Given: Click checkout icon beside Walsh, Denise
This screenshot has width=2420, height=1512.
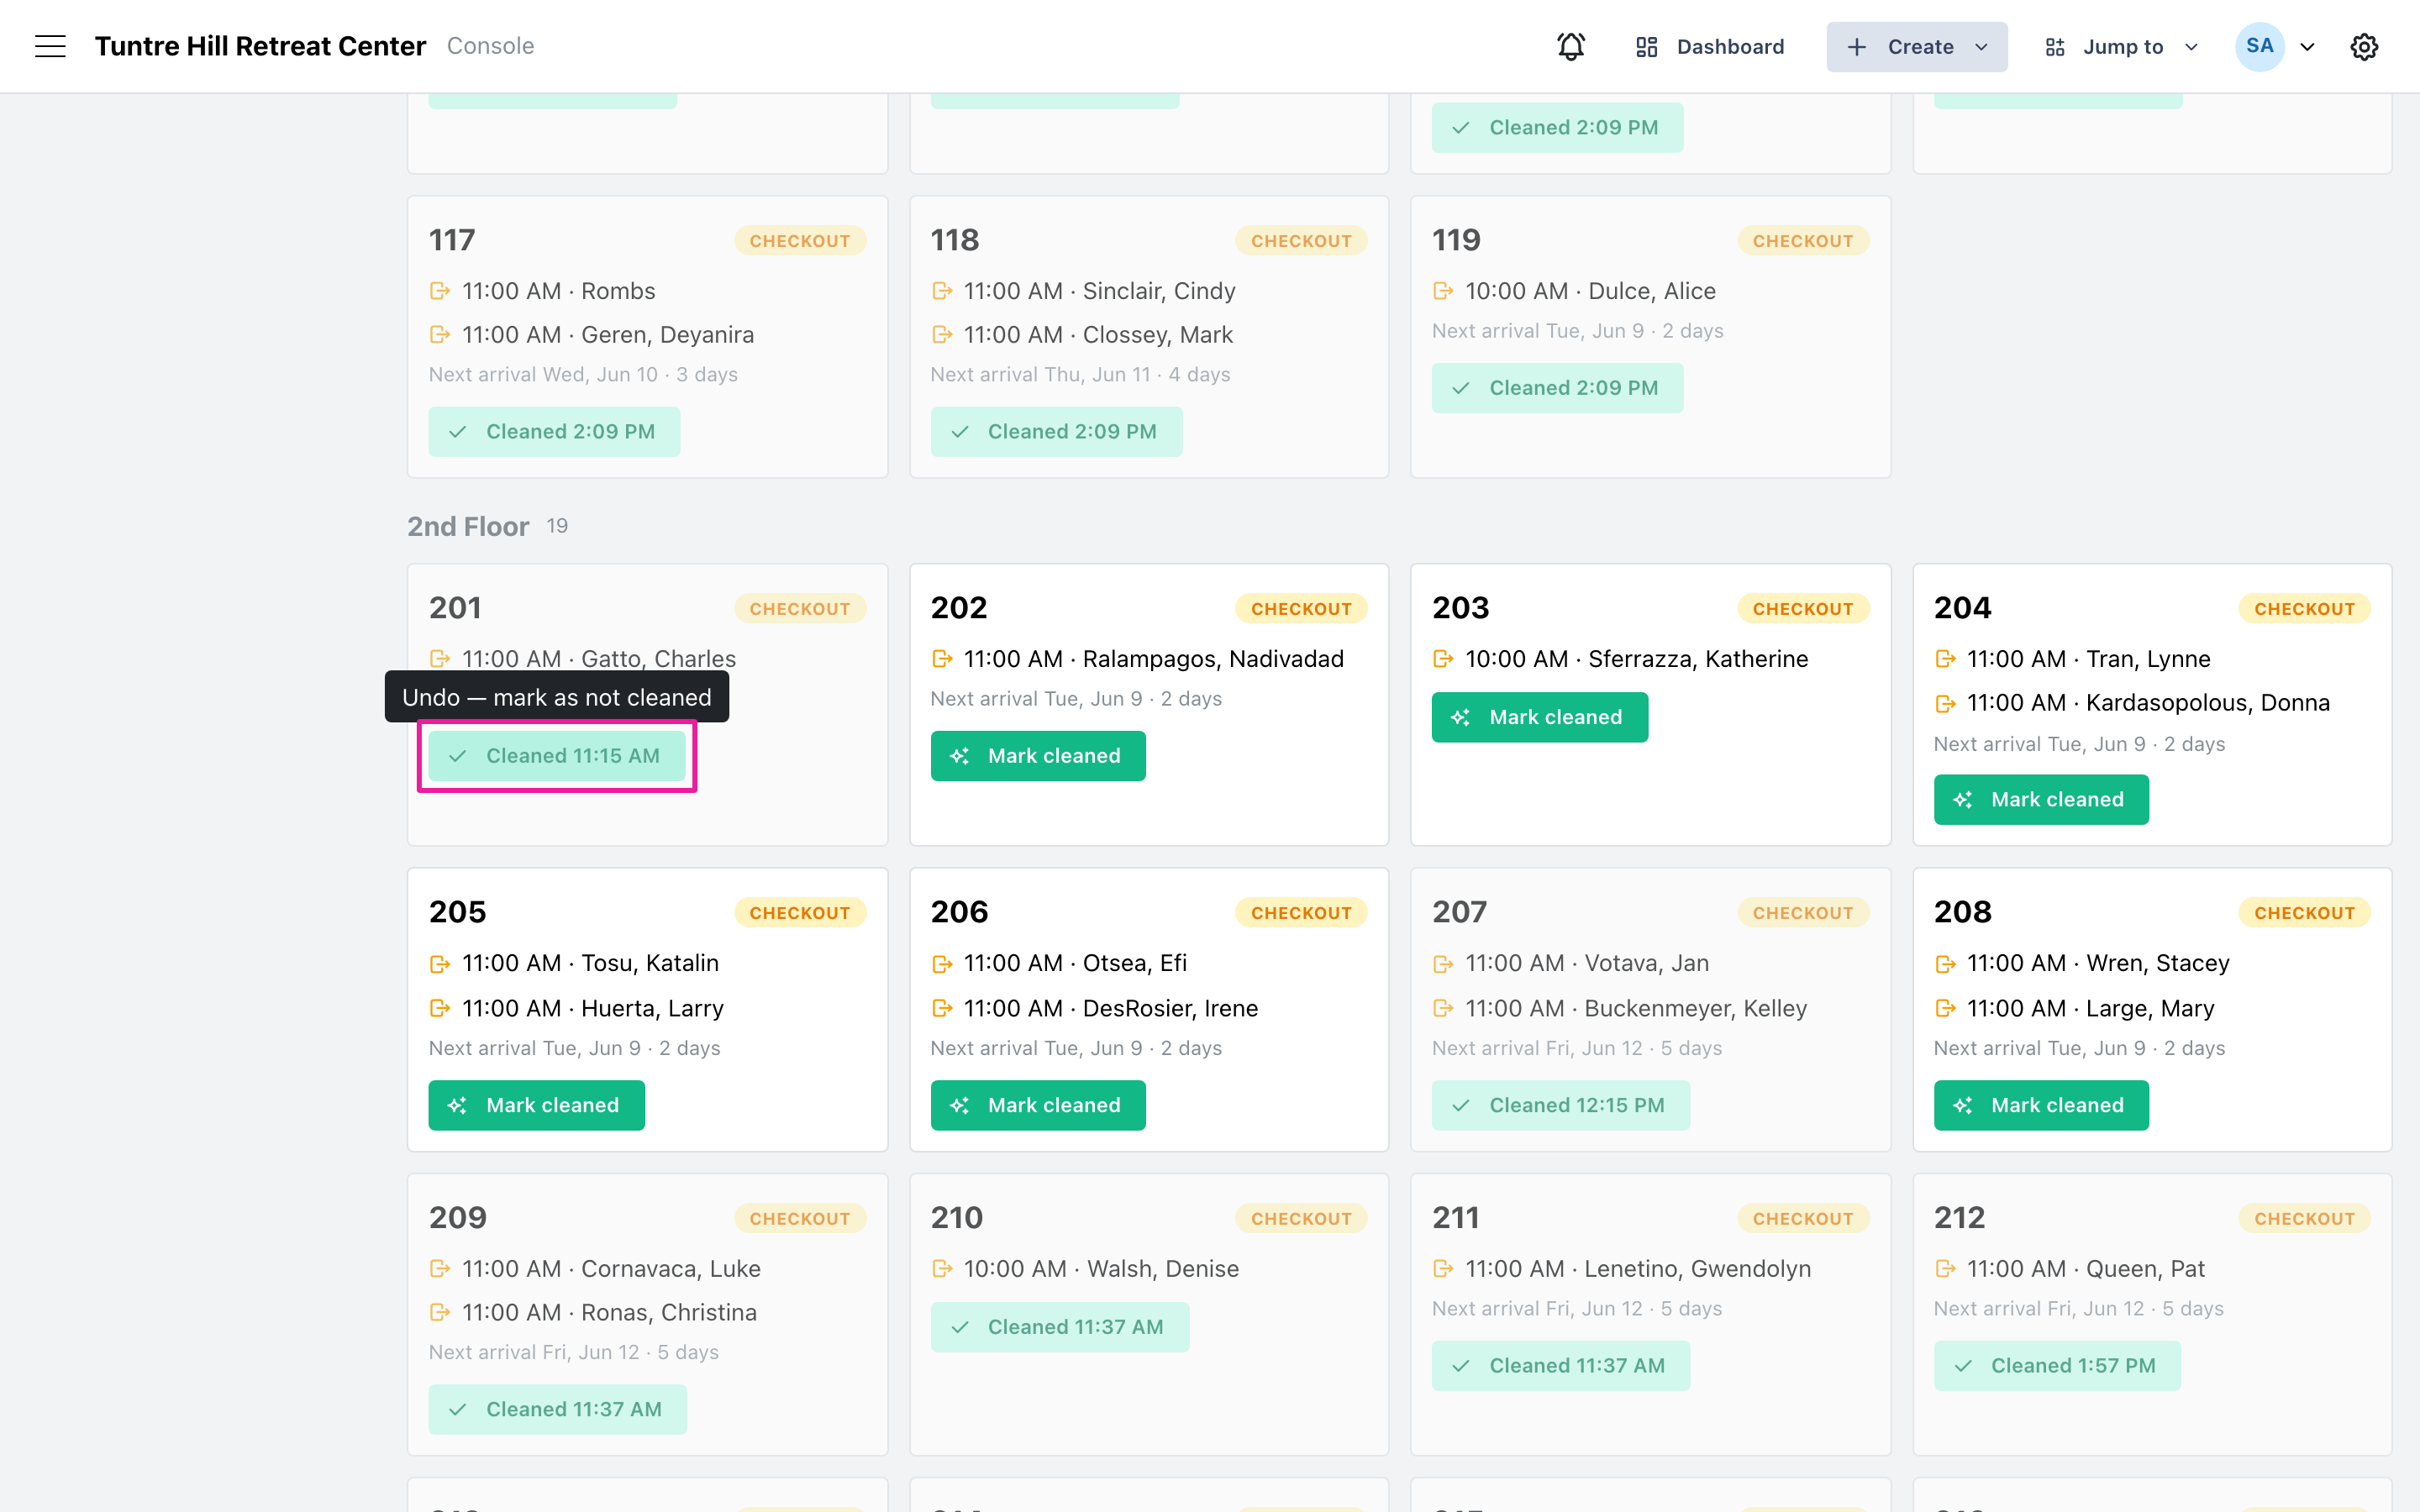Looking at the screenshot, I should (942, 1269).
